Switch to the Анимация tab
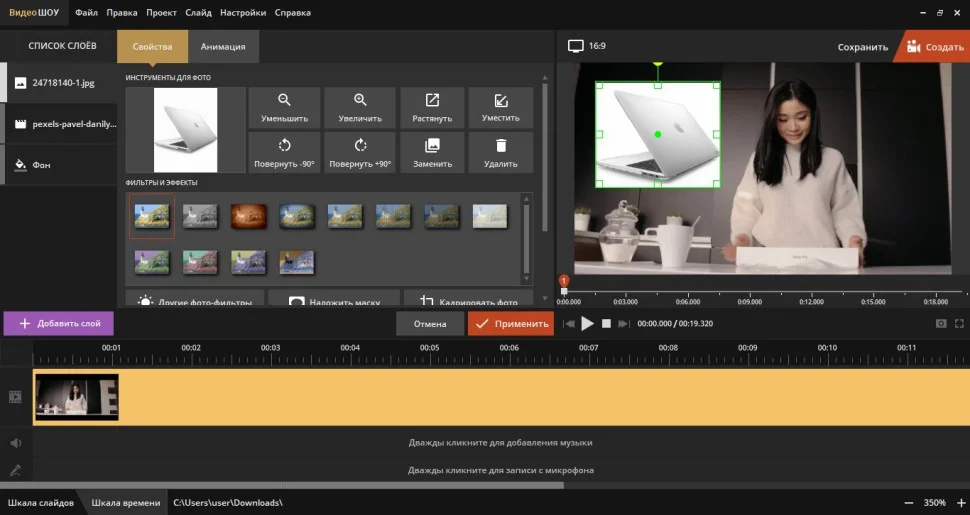Screen dimensions: 970x515 coord(223,47)
